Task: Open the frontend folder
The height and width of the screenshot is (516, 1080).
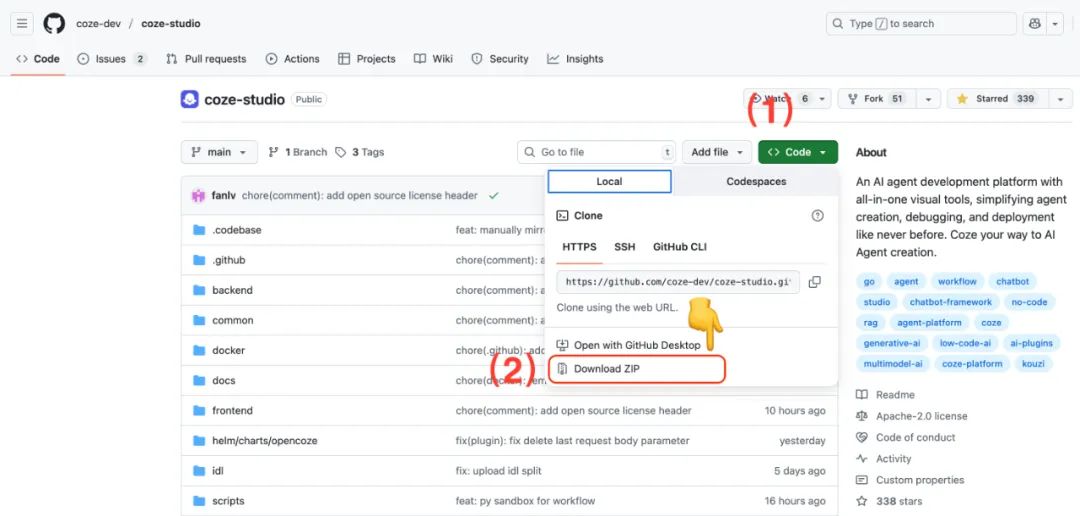Action: 232,411
